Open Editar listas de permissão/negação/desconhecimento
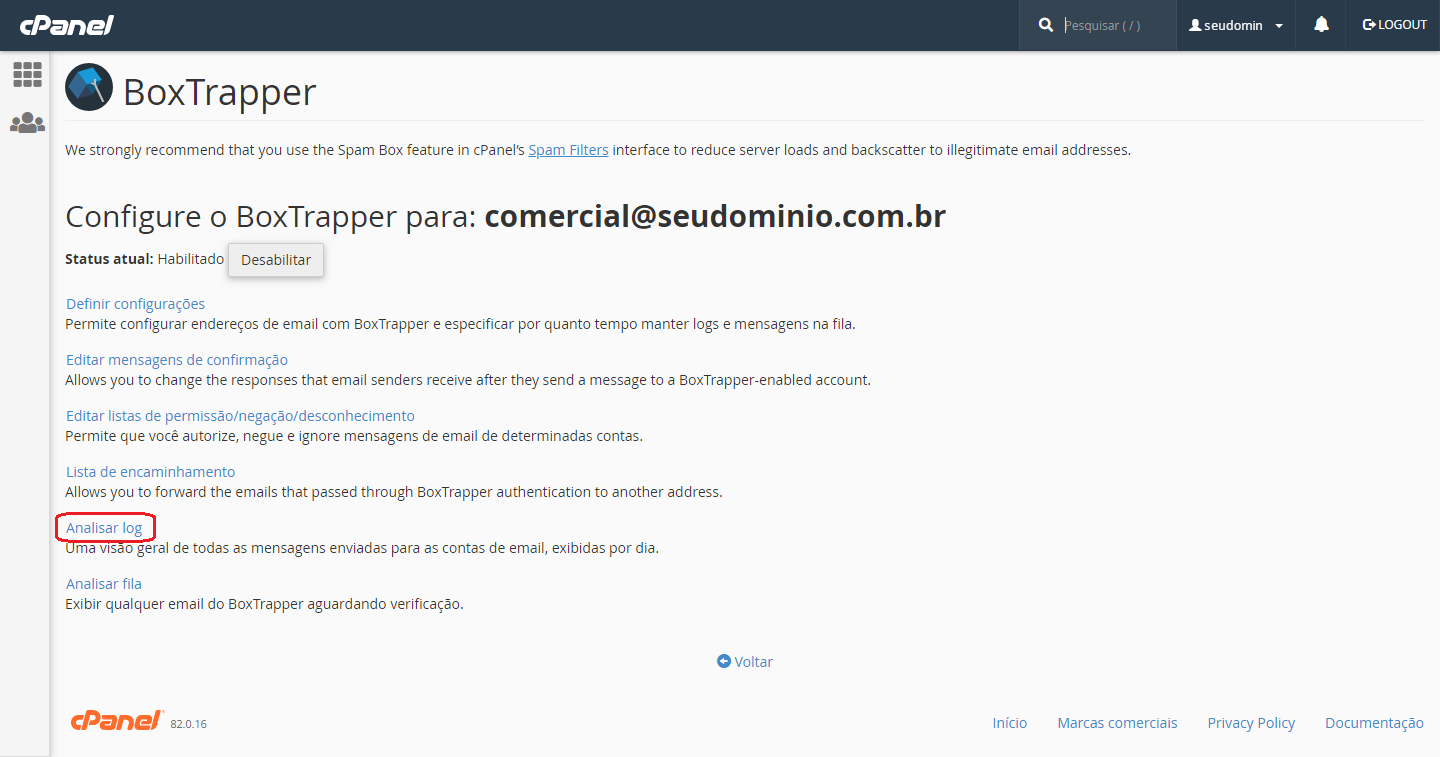The image size is (1440, 757). 240,416
